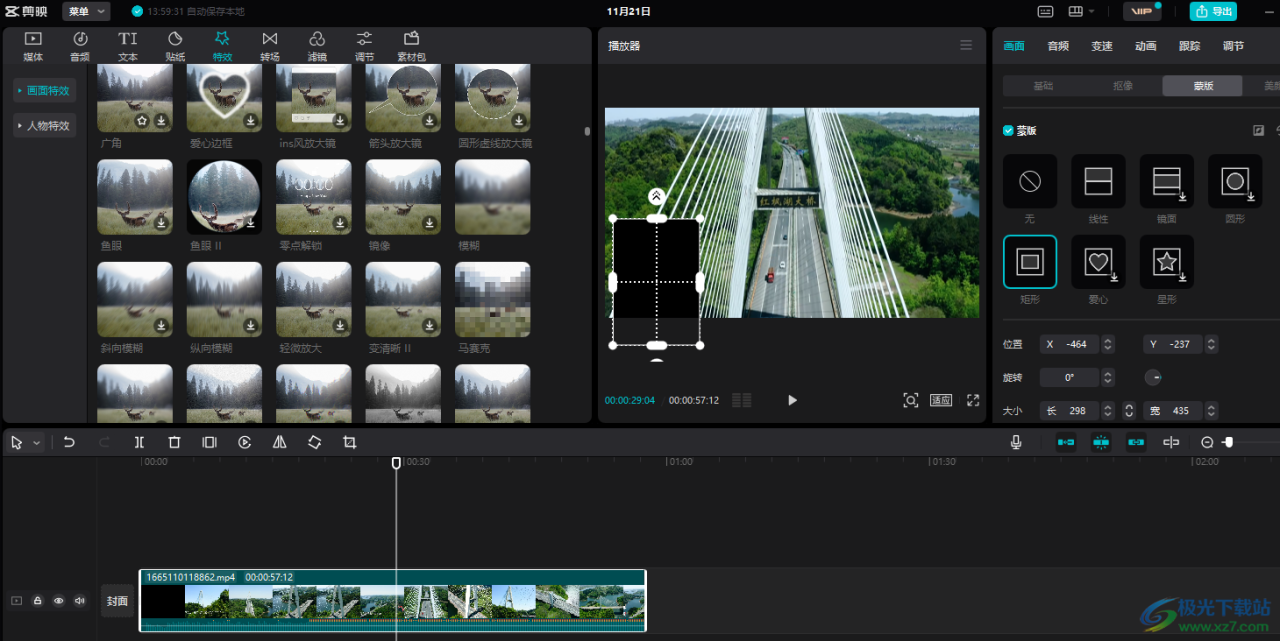Image resolution: width=1280 pixels, height=641 pixels.
Task: Enter fullscreen preview in the player
Action: (x=973, y=400)
